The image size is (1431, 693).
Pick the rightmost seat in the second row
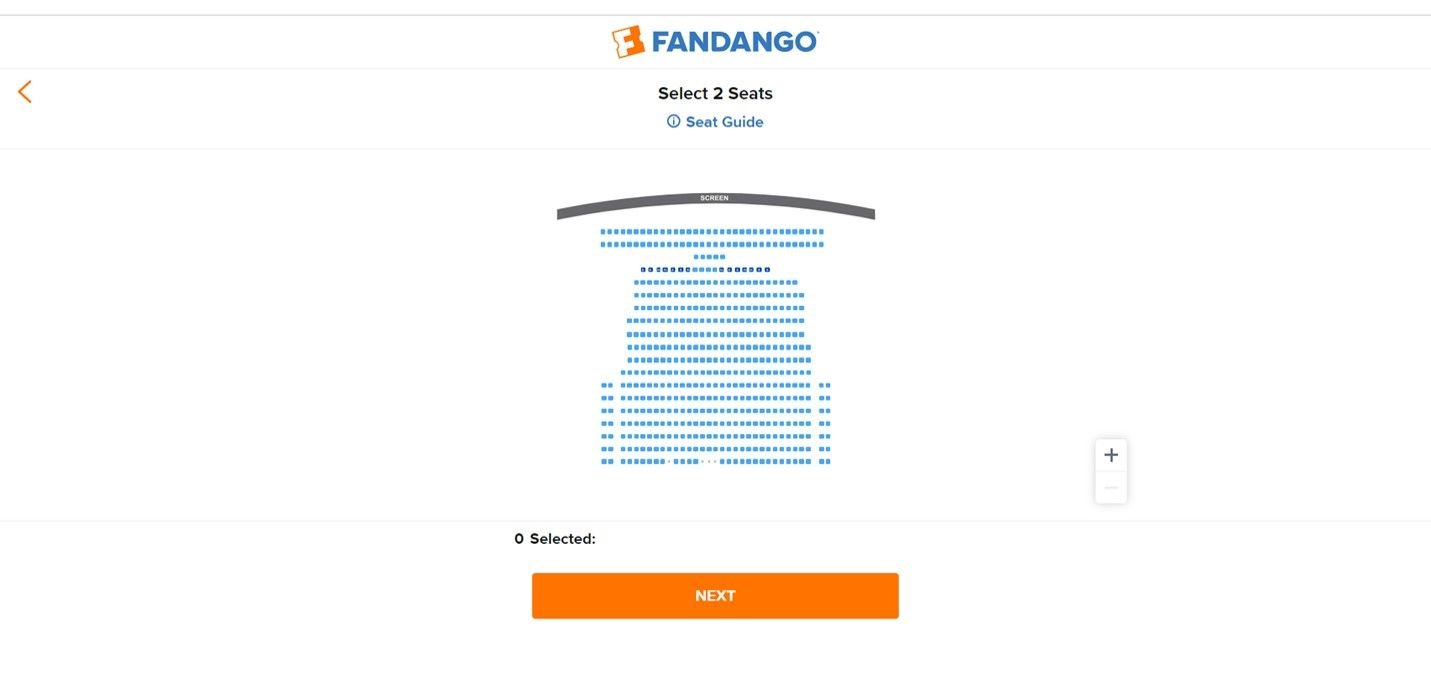(821, 245)
